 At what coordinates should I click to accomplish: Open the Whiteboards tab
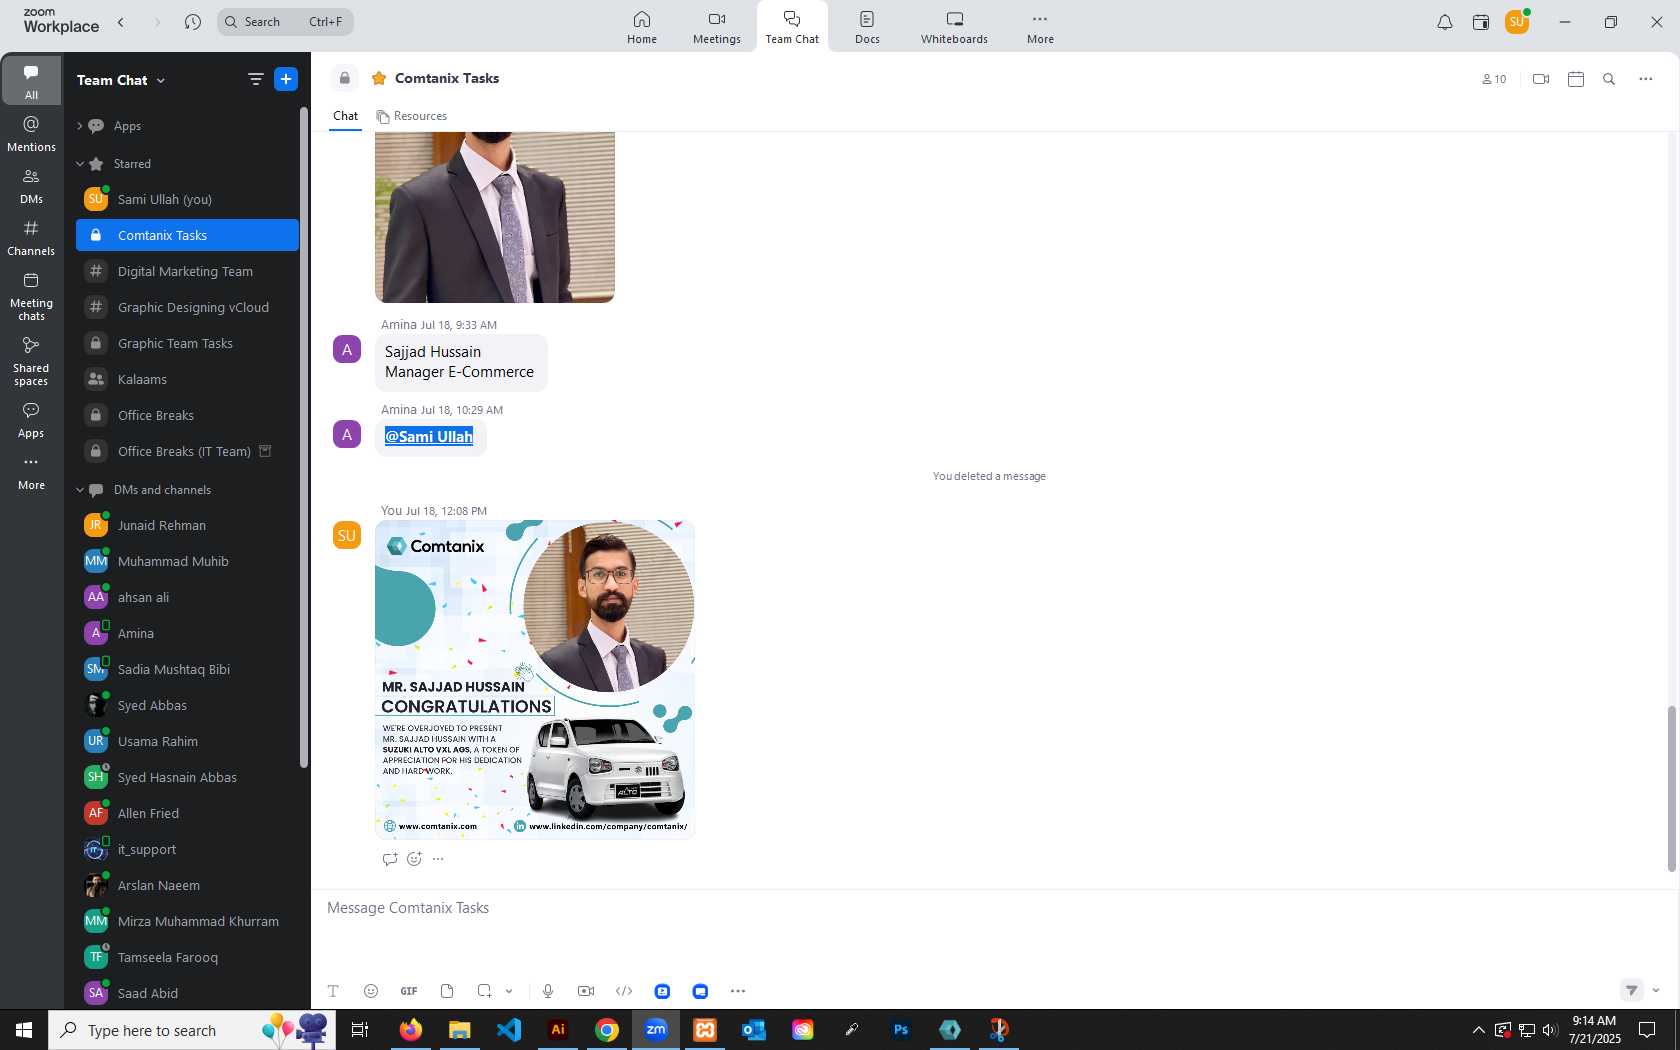click(x=954, y=27)
